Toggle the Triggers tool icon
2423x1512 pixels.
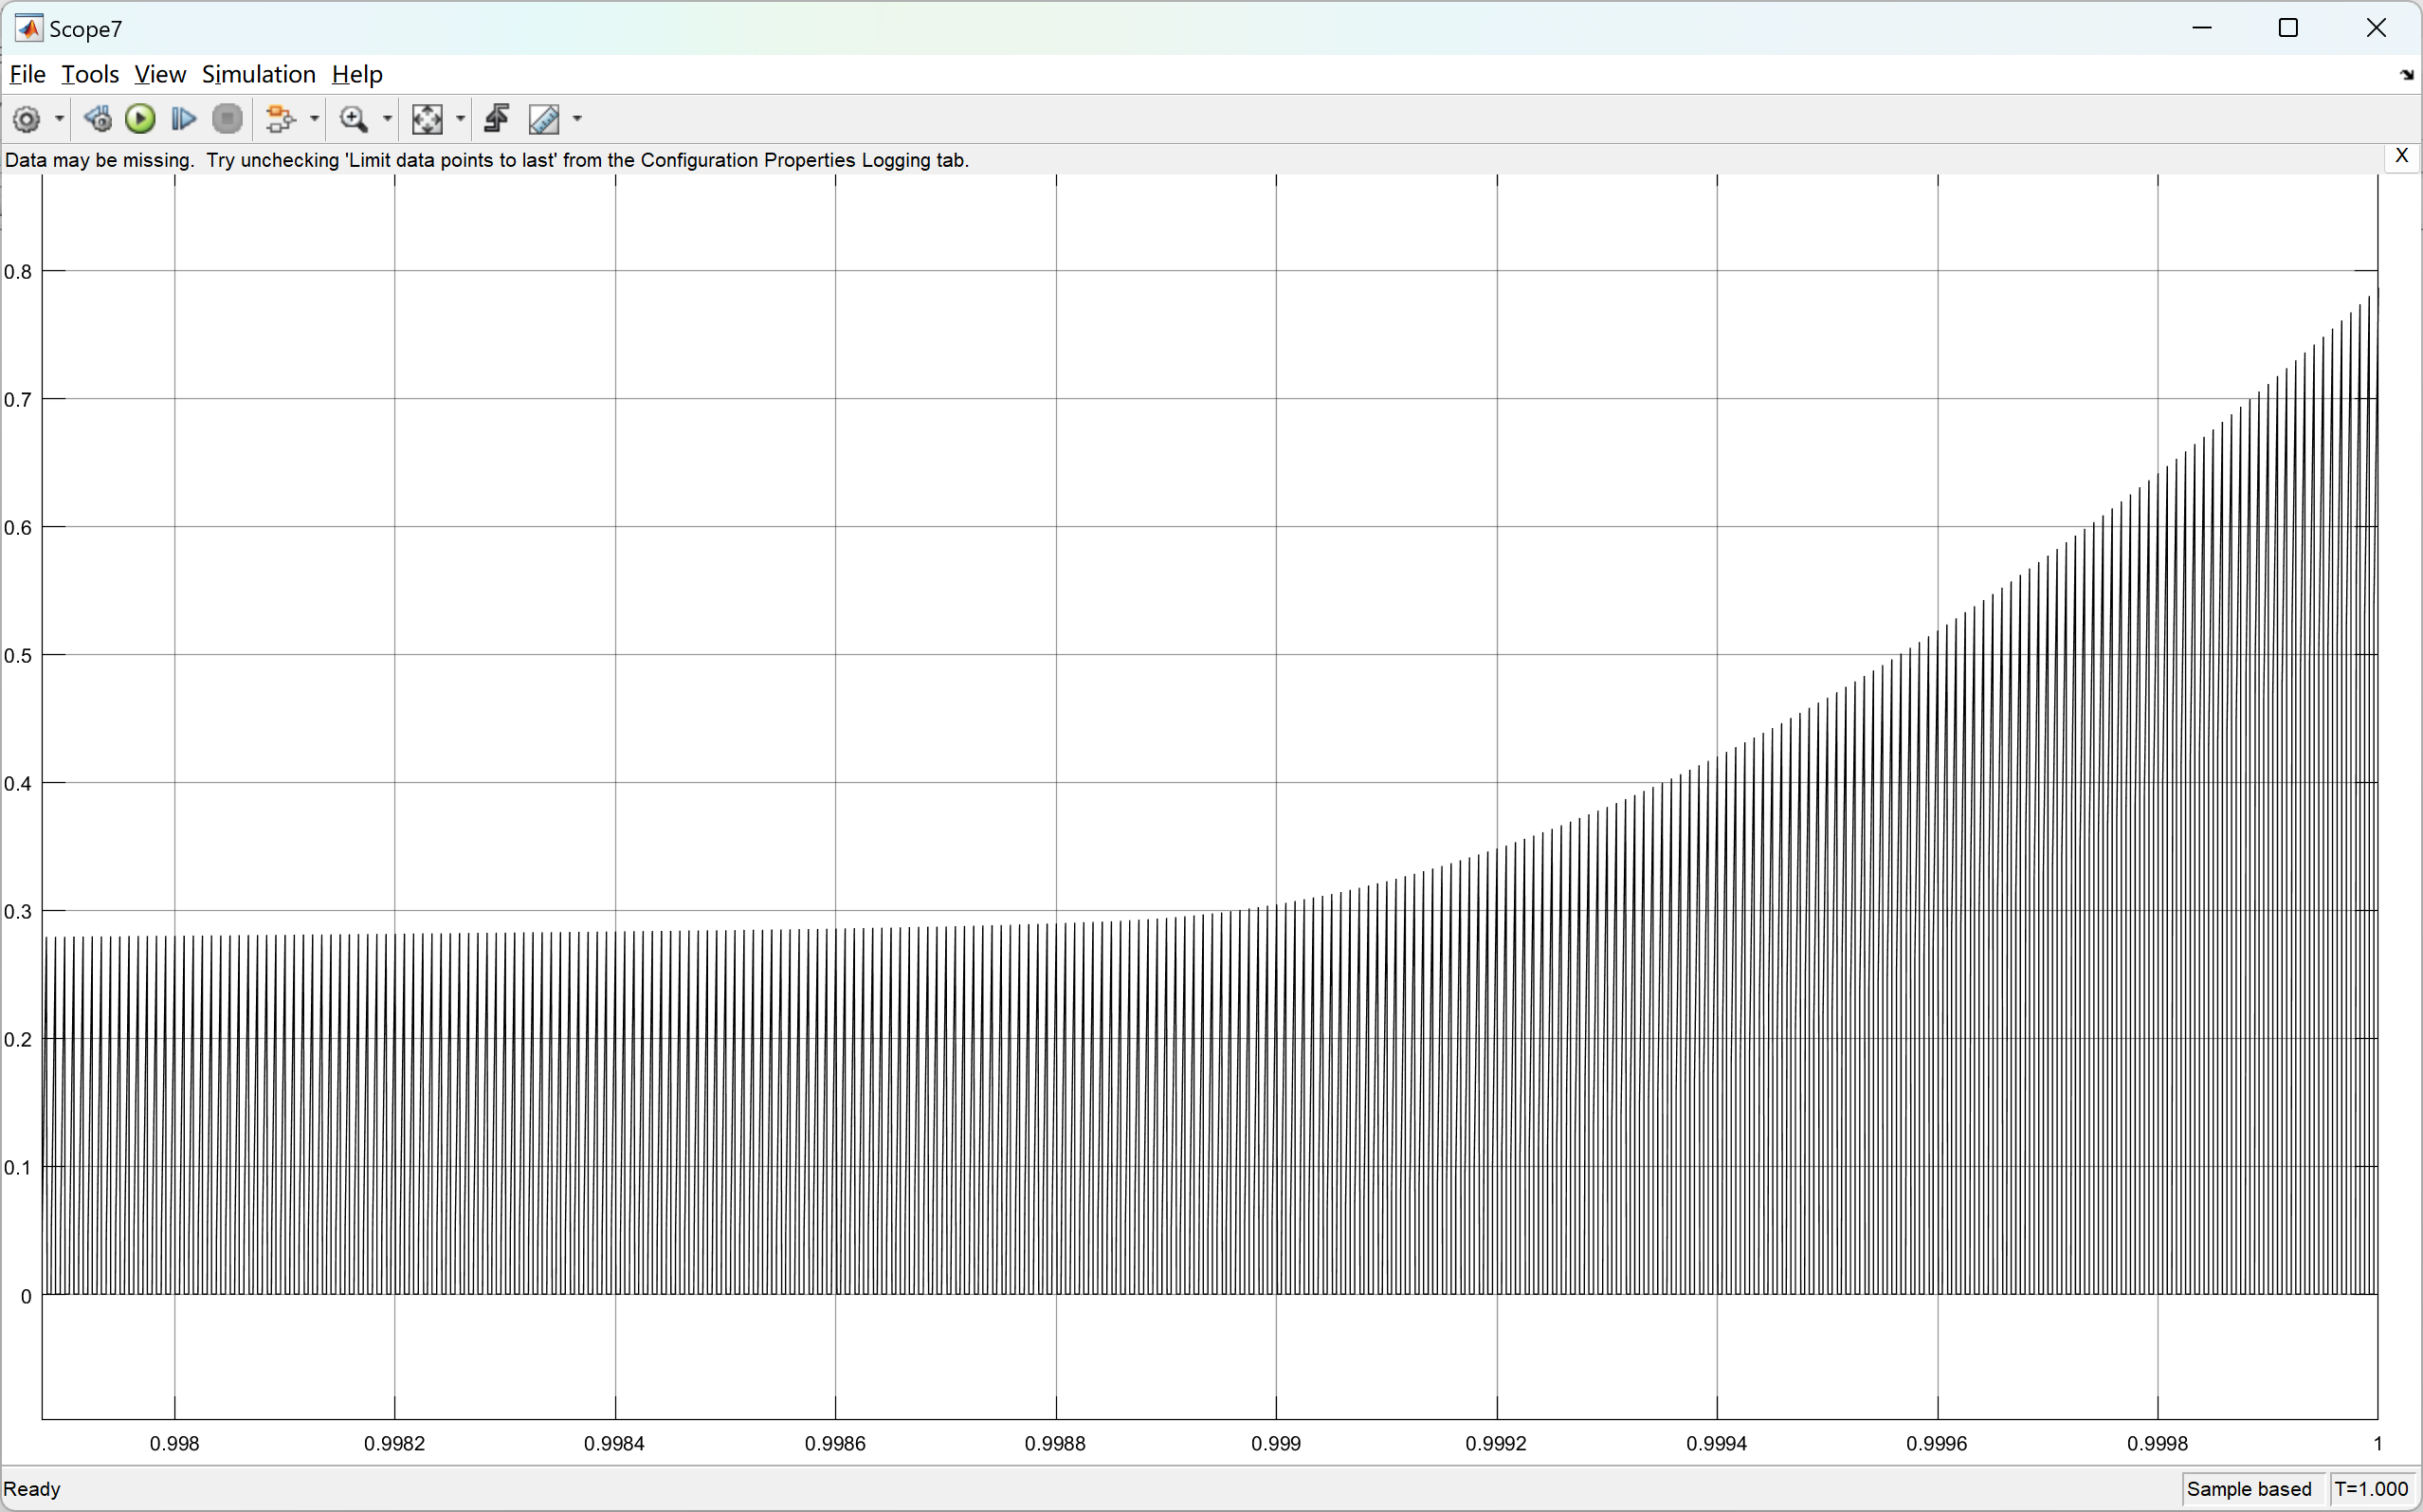497,119
